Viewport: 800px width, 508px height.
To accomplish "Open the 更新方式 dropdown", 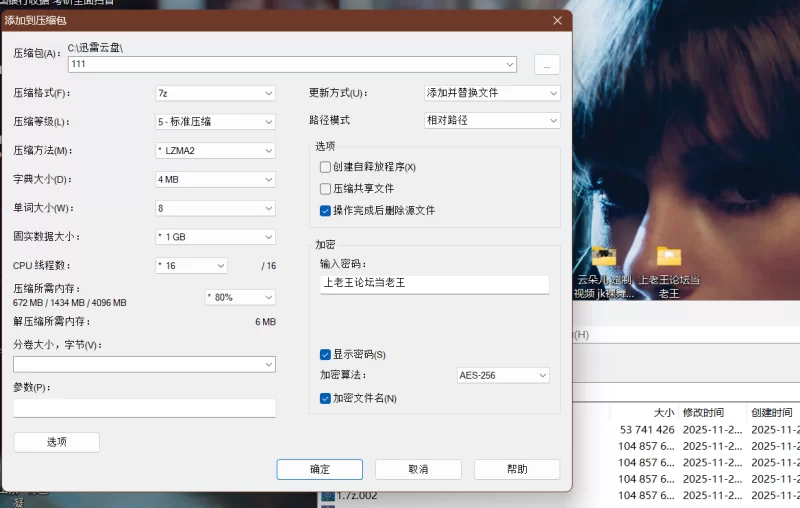I will coord(492,93).
